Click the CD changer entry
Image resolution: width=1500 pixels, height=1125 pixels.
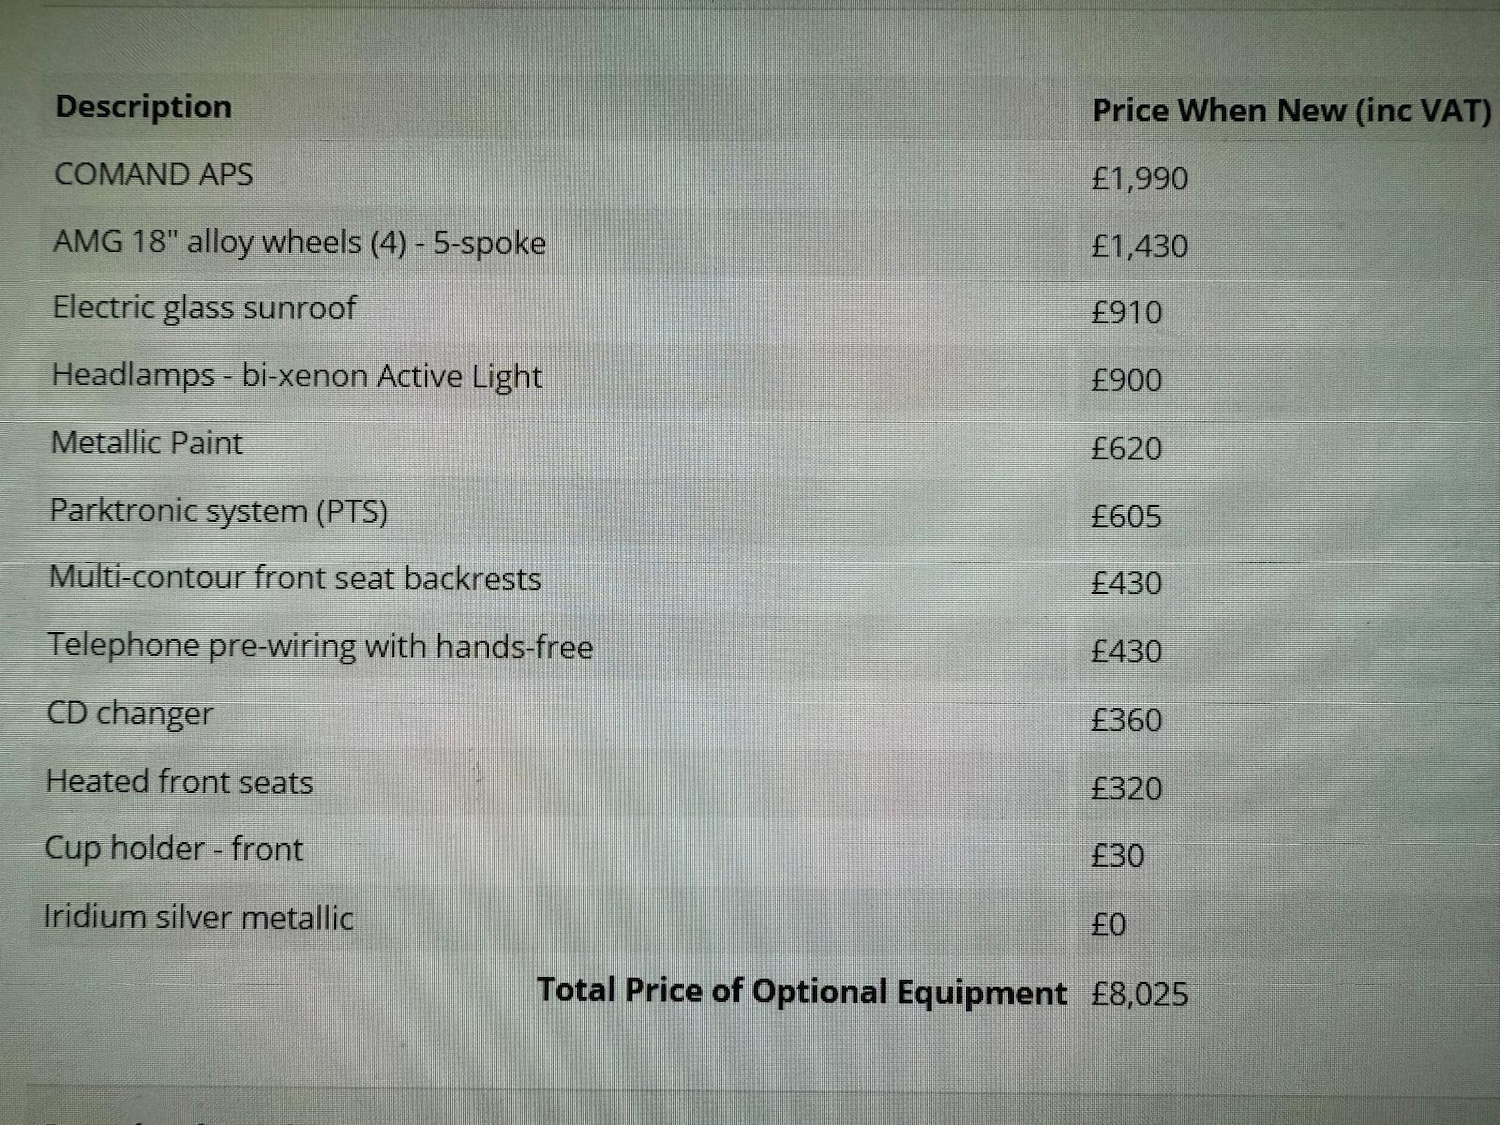point(130,714)
